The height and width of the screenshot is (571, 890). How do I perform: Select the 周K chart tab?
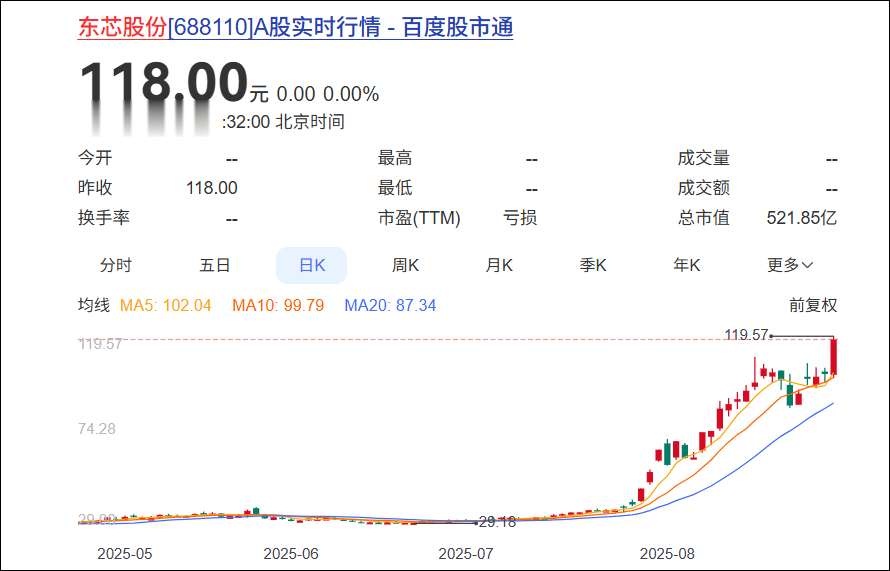(405, 265)
